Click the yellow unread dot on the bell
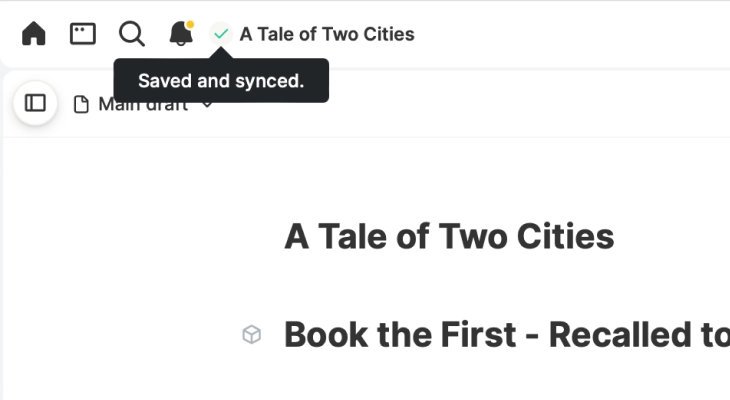Screen dimensions: 730x400 190,24
